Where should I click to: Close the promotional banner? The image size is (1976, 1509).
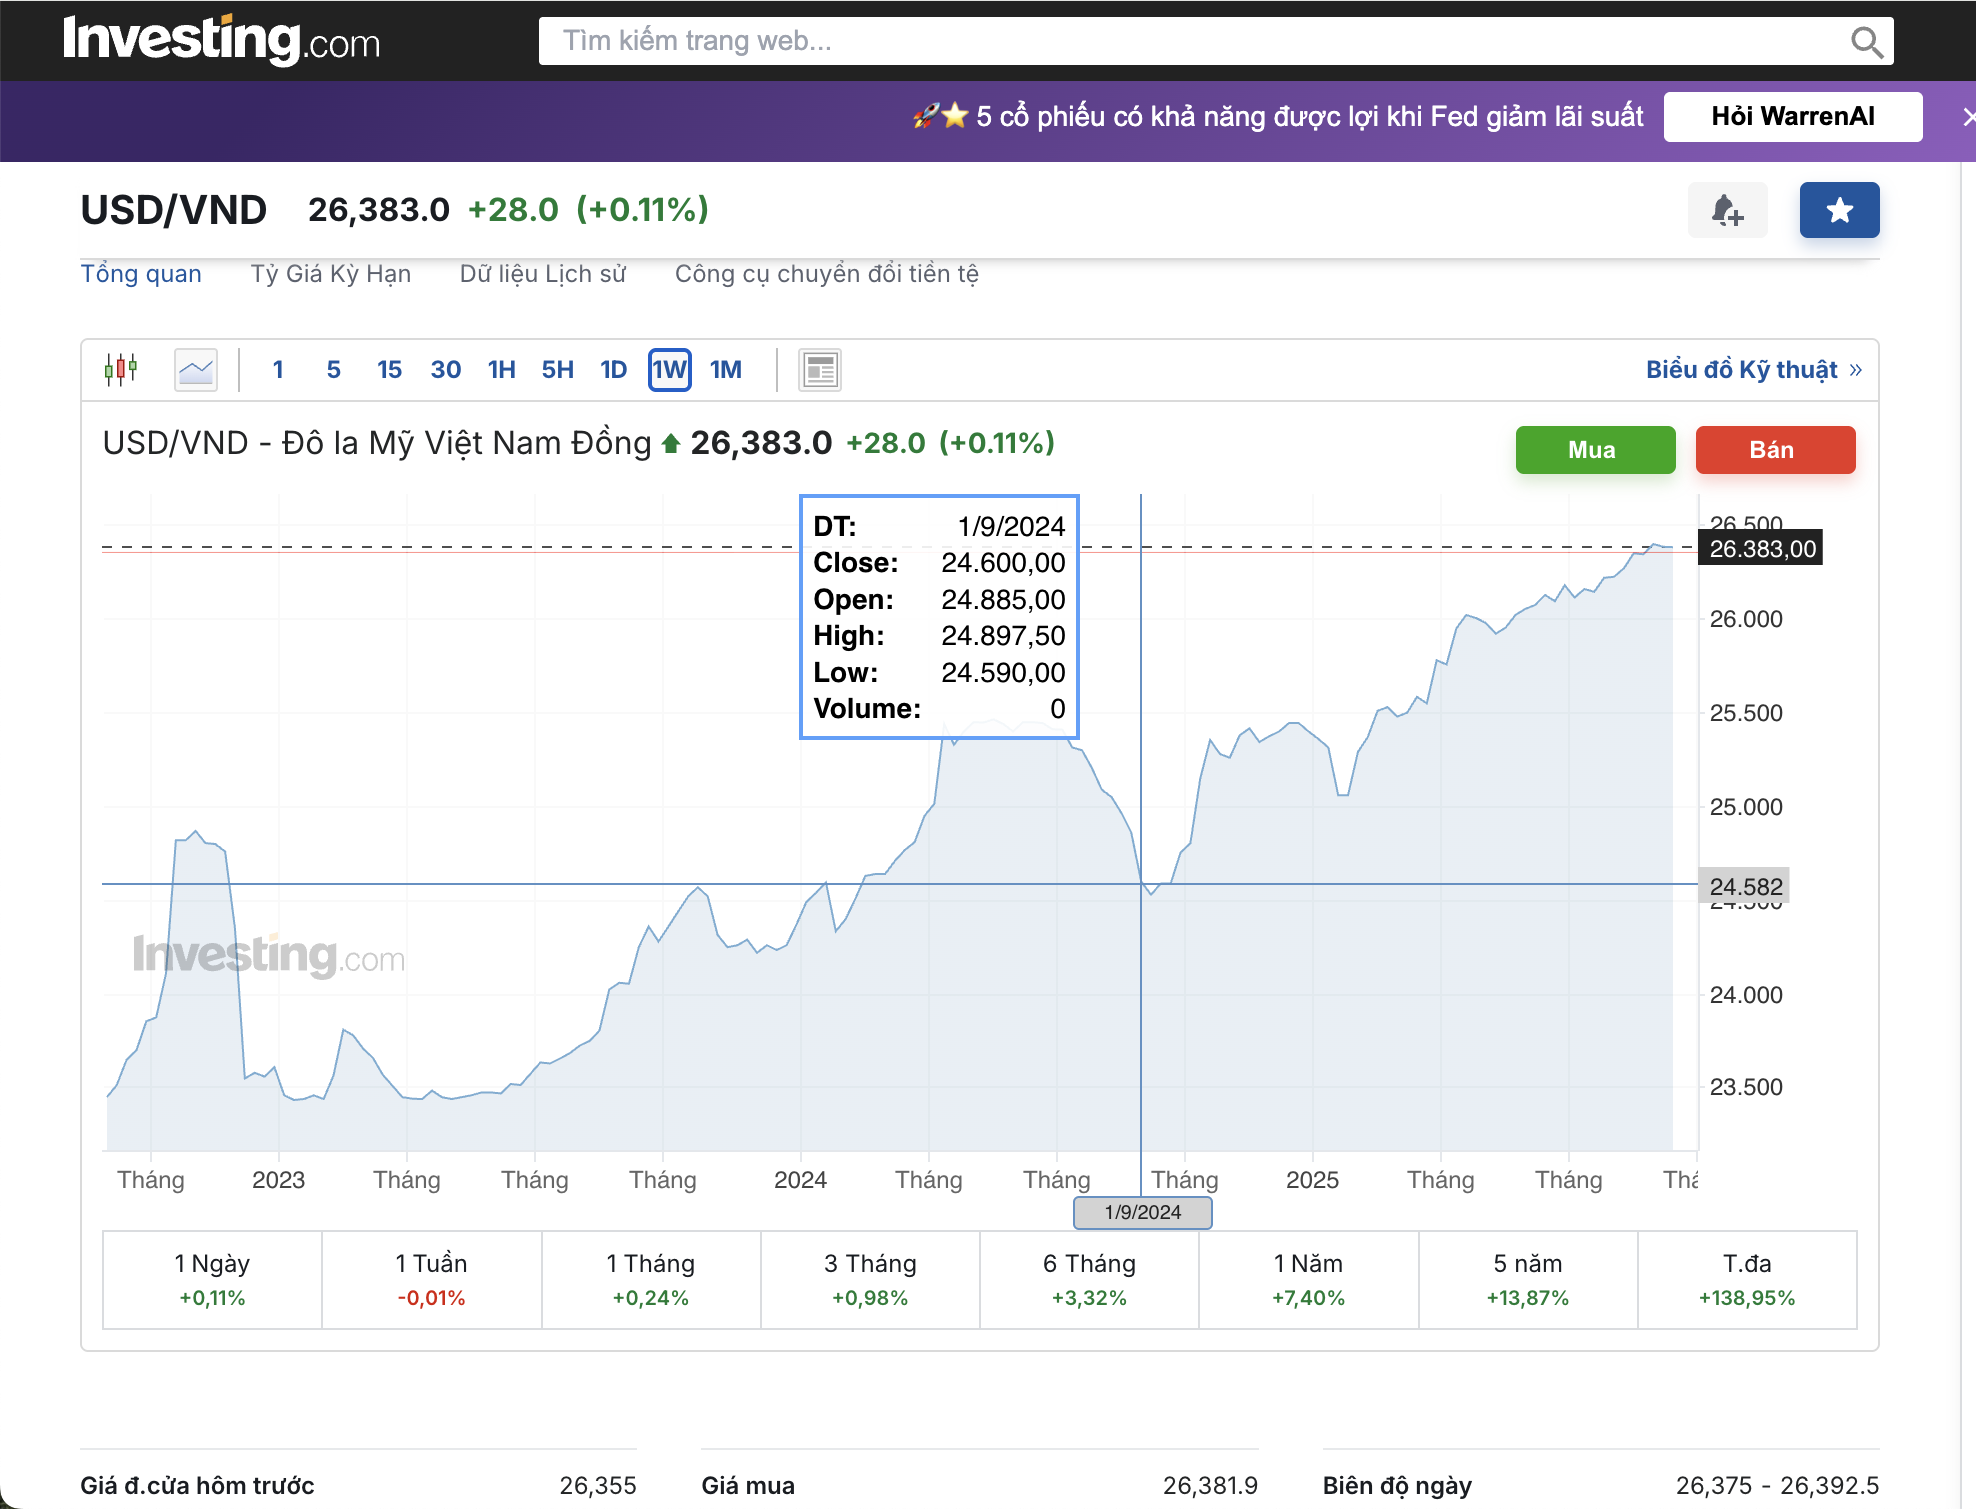click(x=1967, y=117)
